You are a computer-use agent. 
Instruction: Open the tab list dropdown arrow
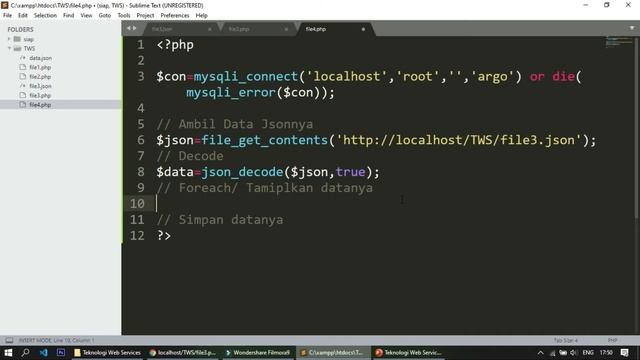point(632,28)
